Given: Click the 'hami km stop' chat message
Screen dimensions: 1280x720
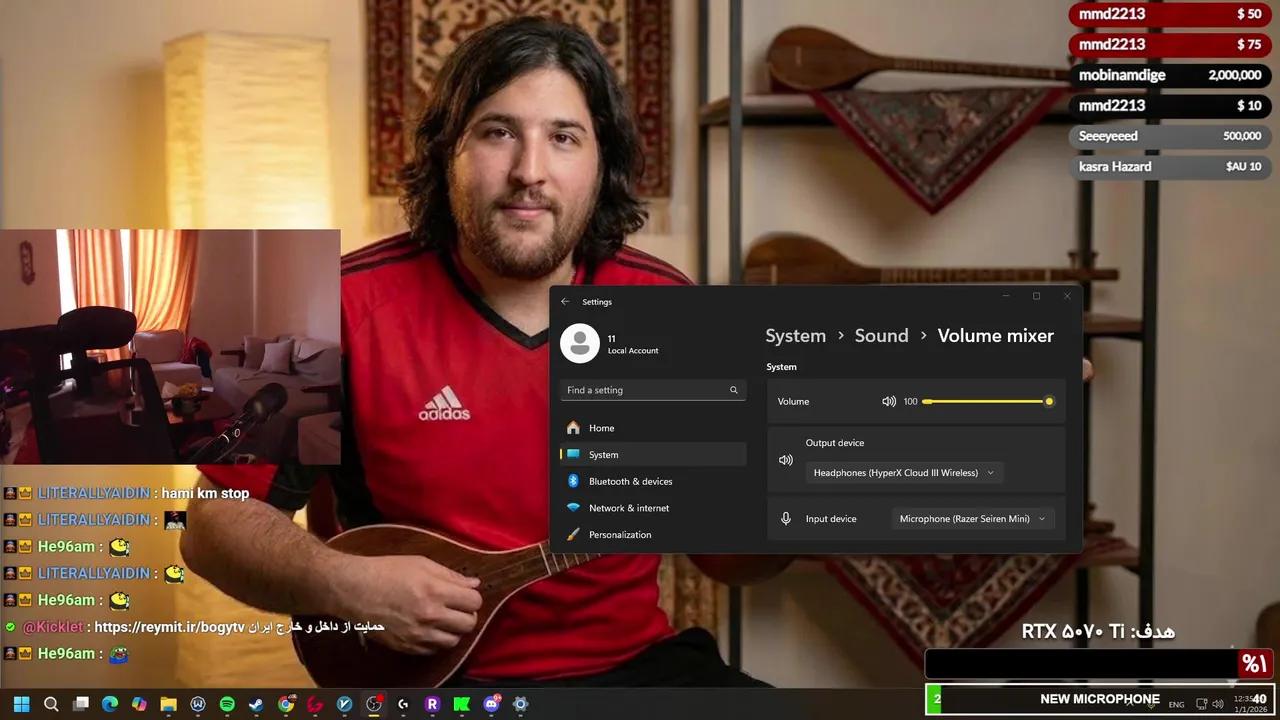Looking at the screenshot, I should (205, 493).
